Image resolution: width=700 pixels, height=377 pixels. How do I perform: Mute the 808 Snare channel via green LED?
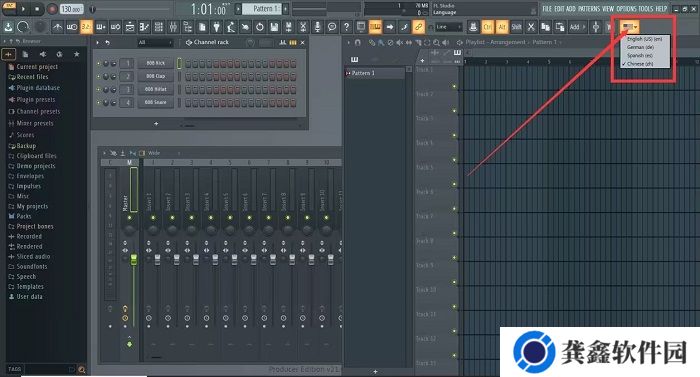pyautogui.click(x=98, y=103)
